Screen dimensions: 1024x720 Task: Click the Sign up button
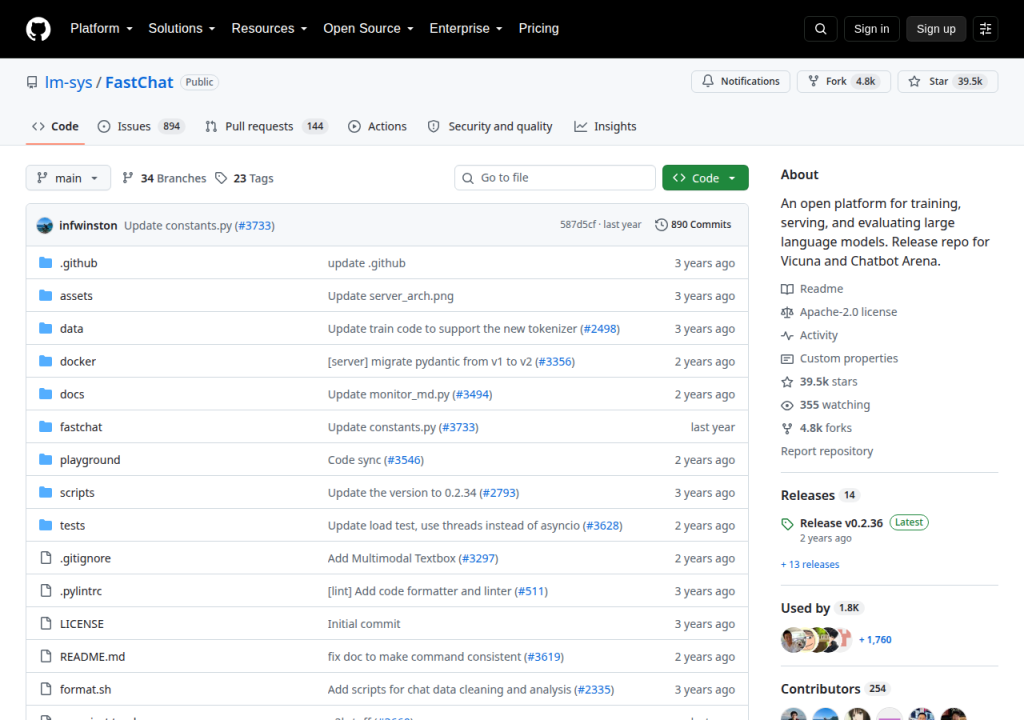point(936,29)
